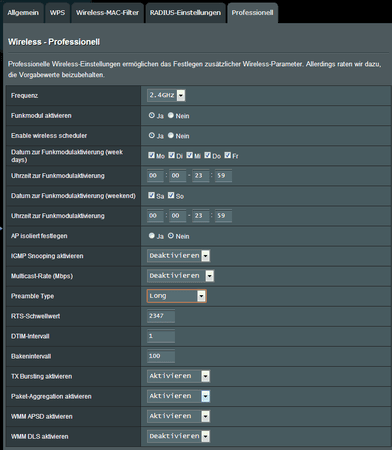The width and height of the screenshot is (392, 450).
Task: Expand the Preamble Type dropdown
Action: tap(176, 296)
